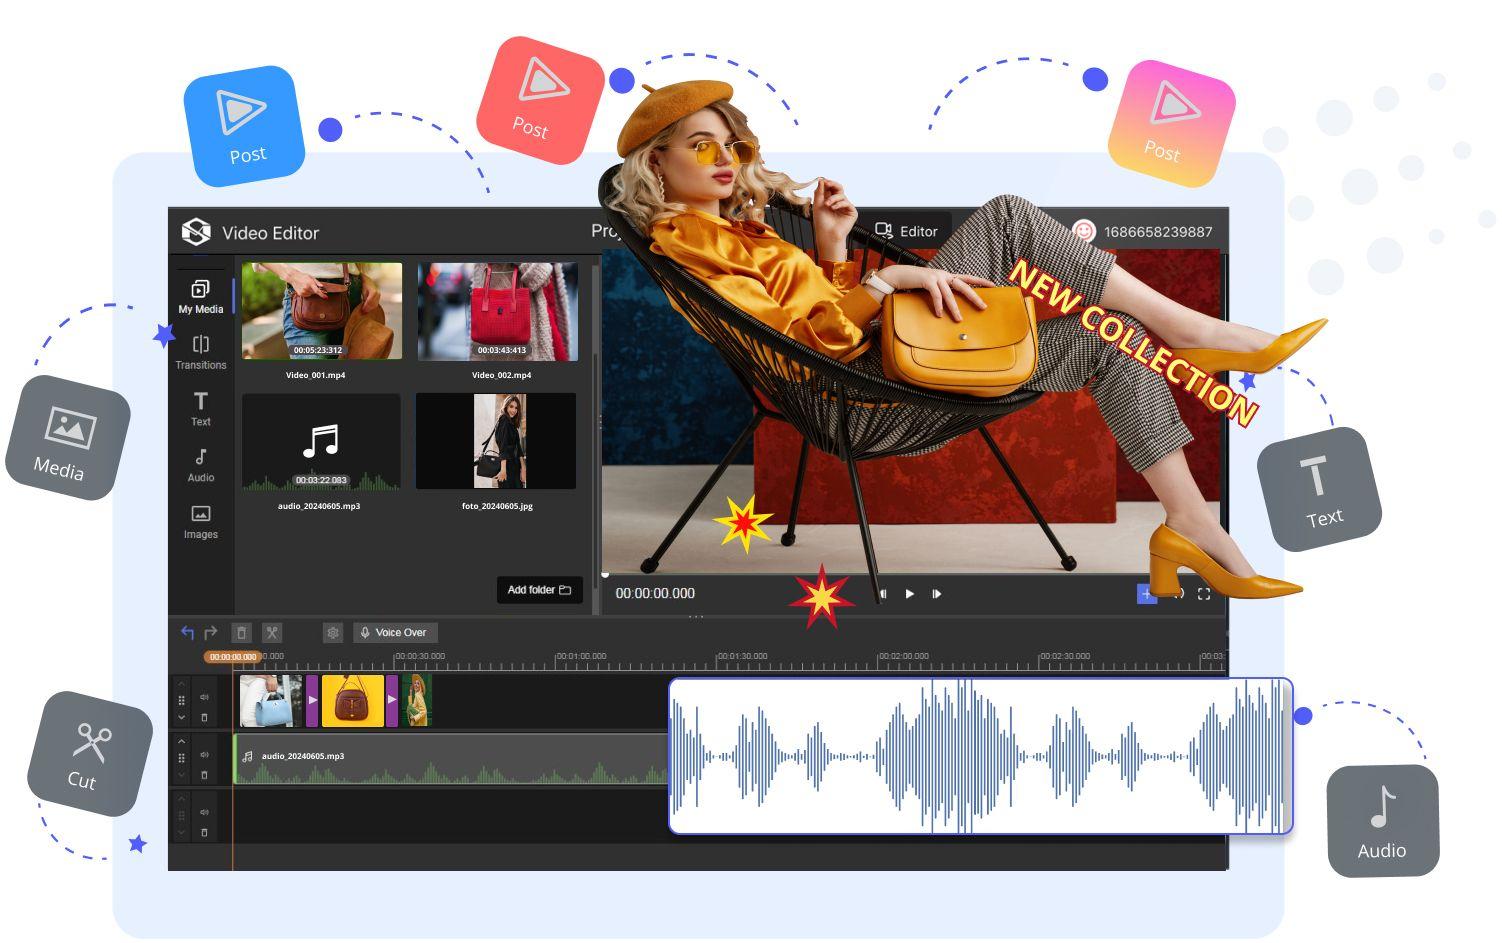Switch to the Transitions panel

(x=200, y=352)
